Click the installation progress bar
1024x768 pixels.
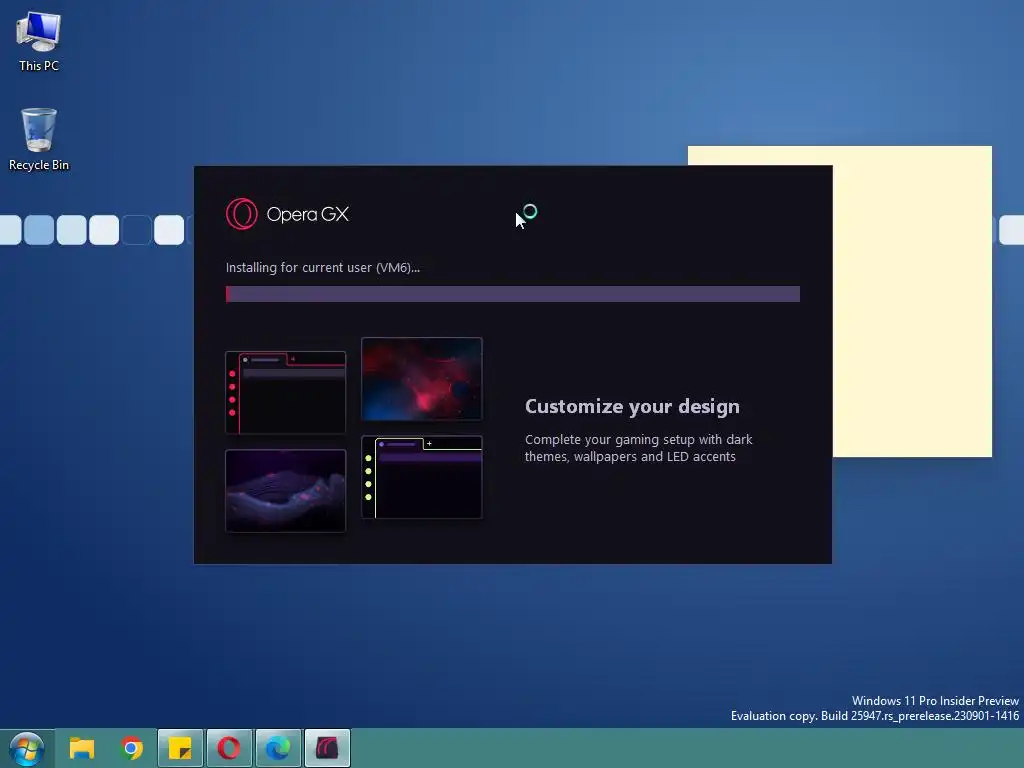(513, 294)
